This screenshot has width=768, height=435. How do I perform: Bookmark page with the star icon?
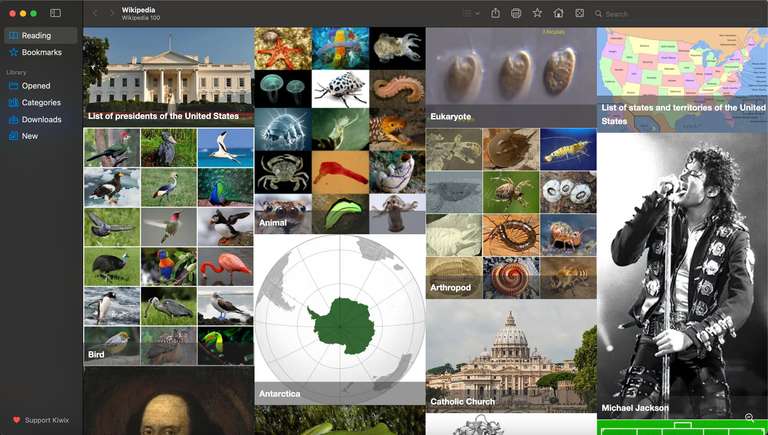coord(537,13)
